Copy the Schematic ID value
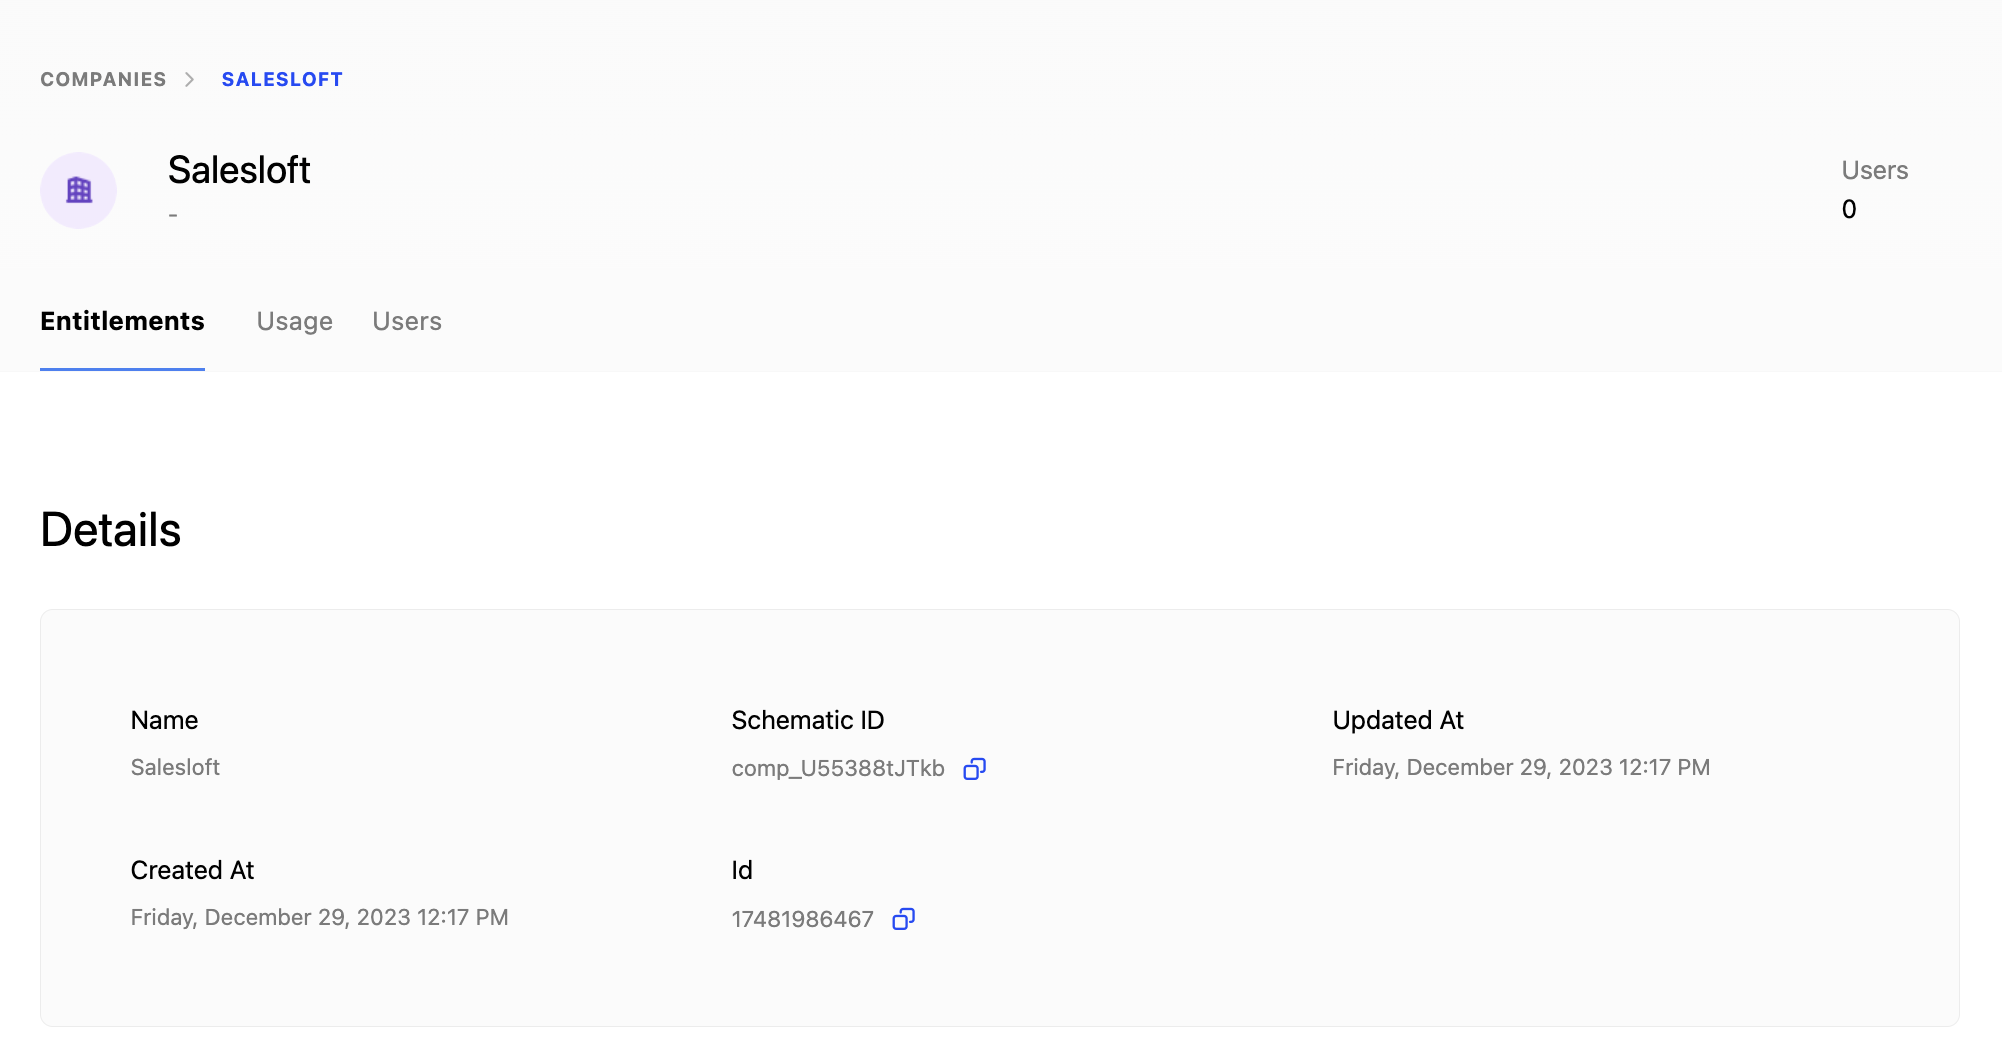Screen dimensions: 2002x1060 (974, 768)
